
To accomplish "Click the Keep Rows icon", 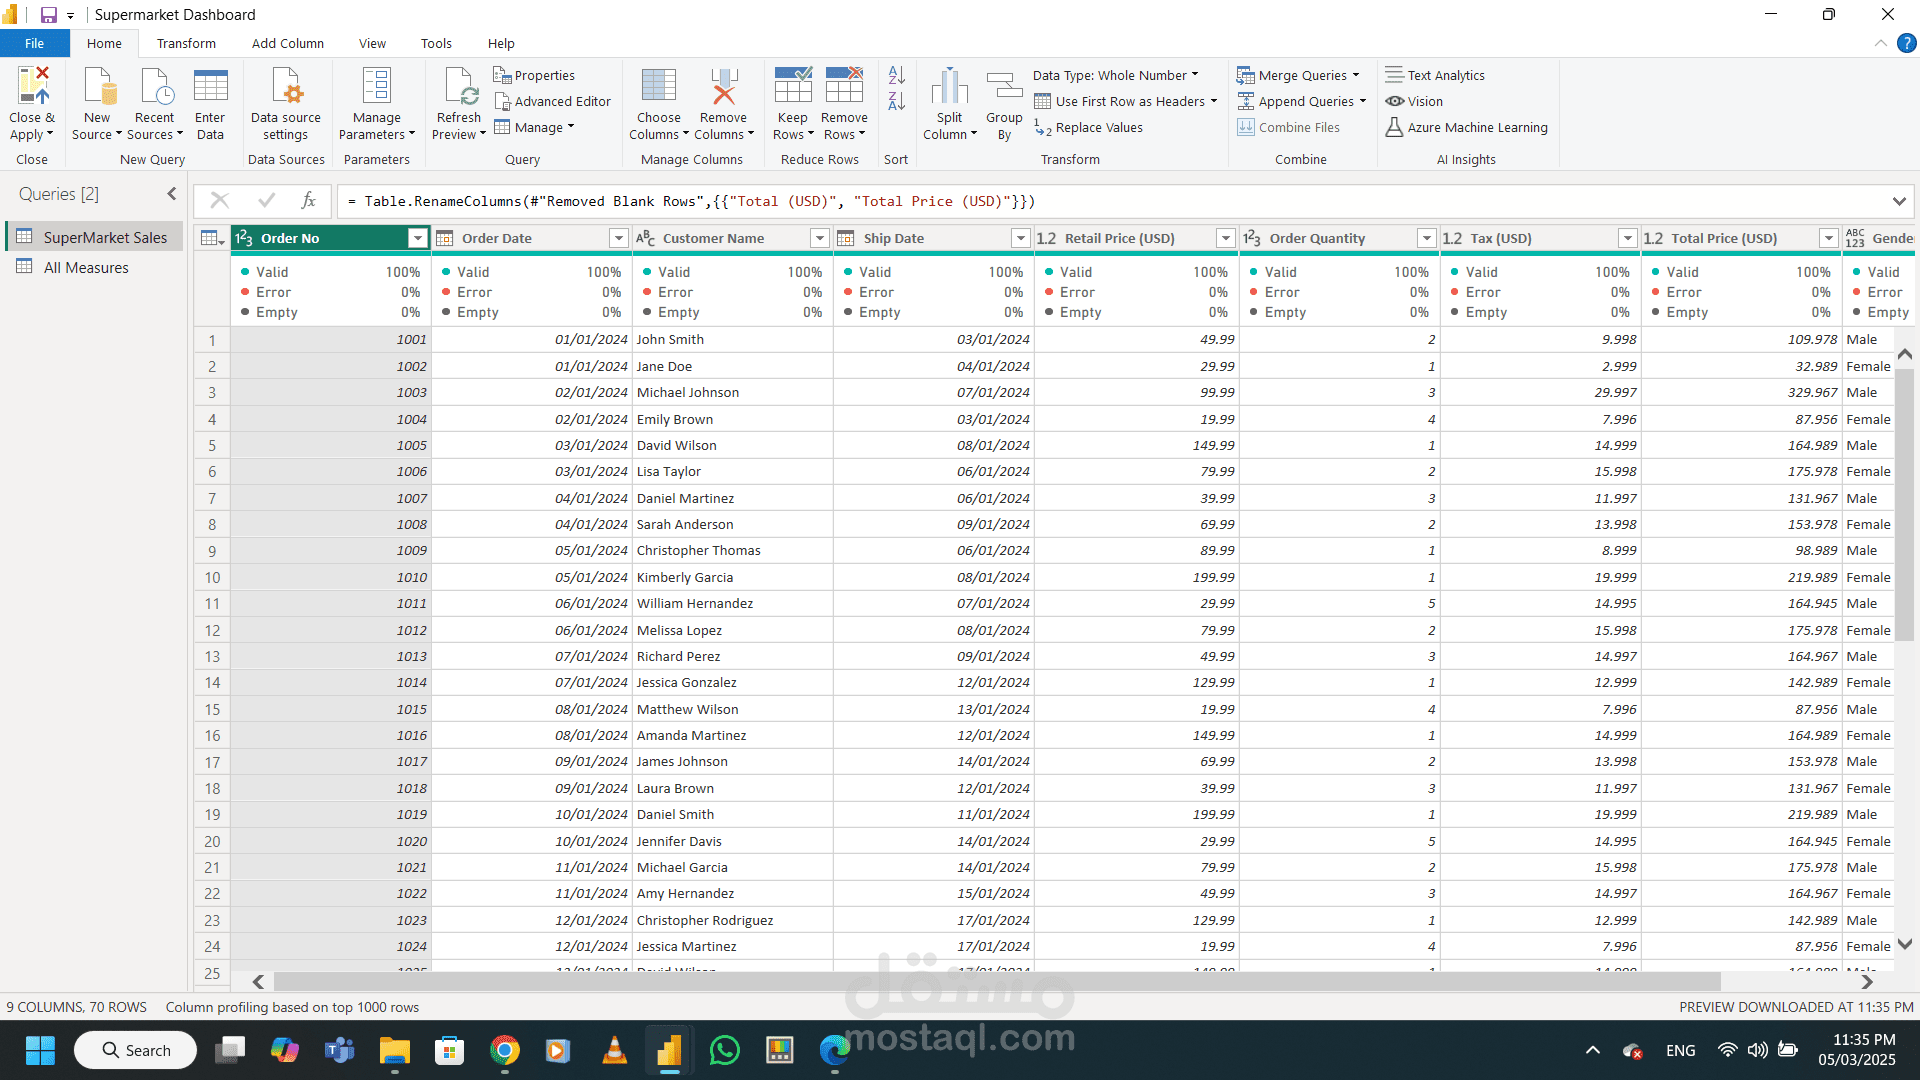I will (x=792, y=87).
